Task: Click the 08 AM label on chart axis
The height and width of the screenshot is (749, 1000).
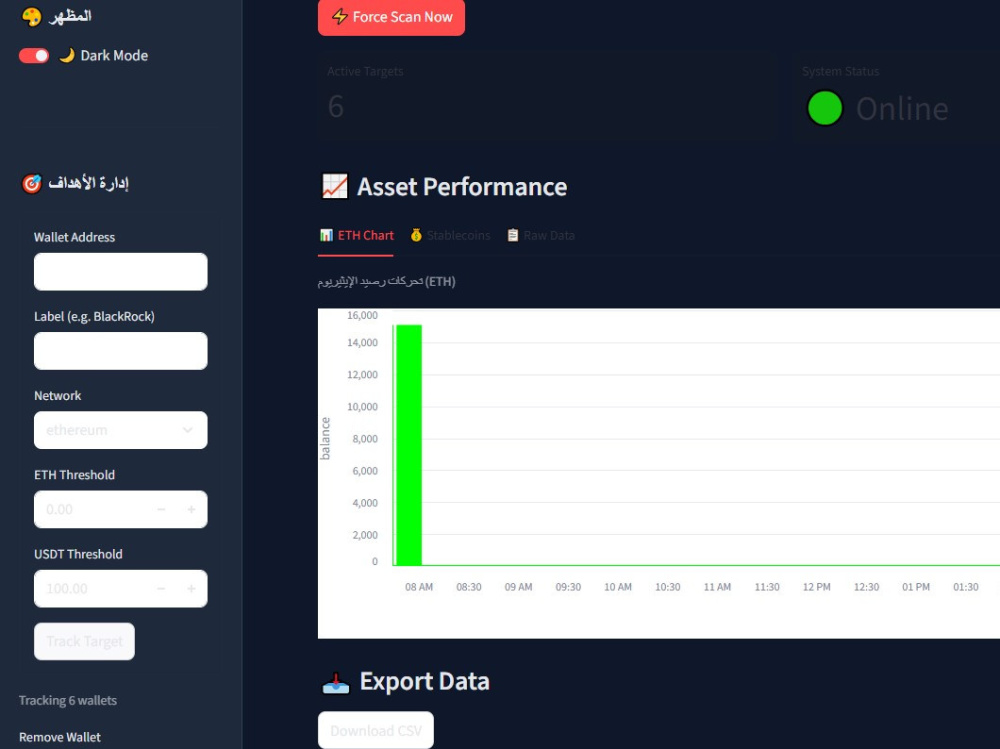Action: (419, 587)
